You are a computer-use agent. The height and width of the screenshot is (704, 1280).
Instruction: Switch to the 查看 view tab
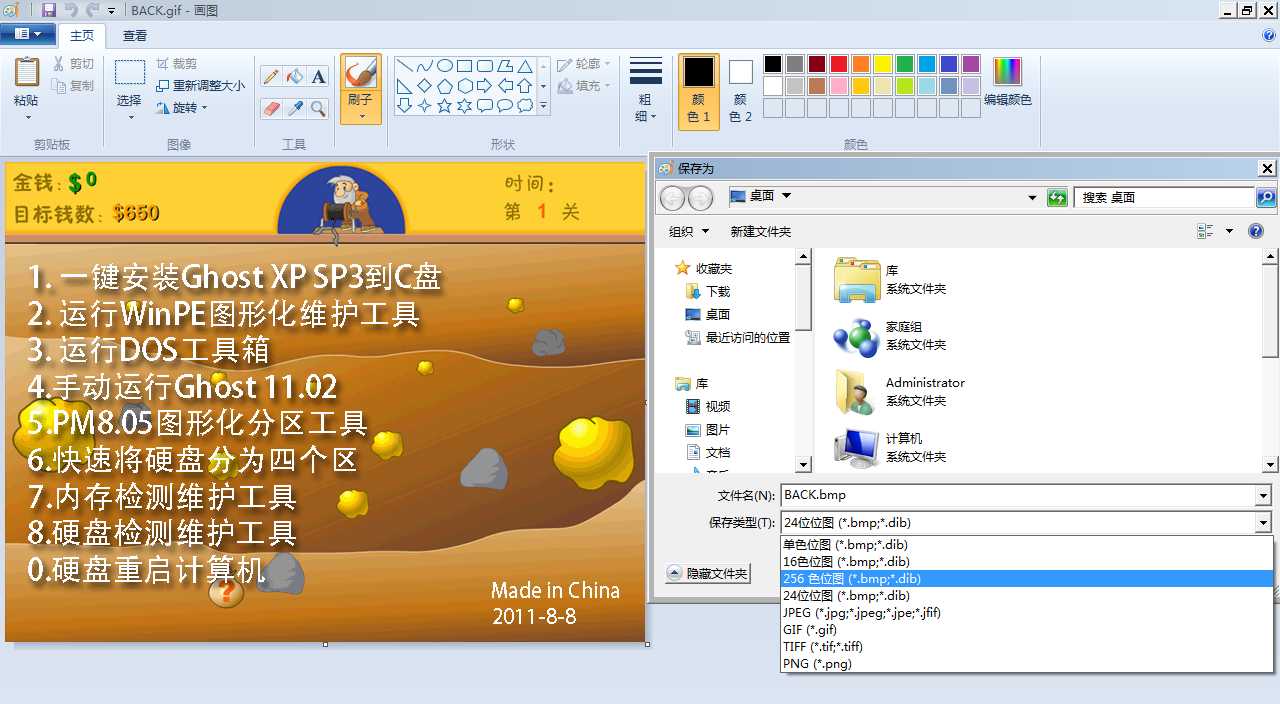point(137,34)
